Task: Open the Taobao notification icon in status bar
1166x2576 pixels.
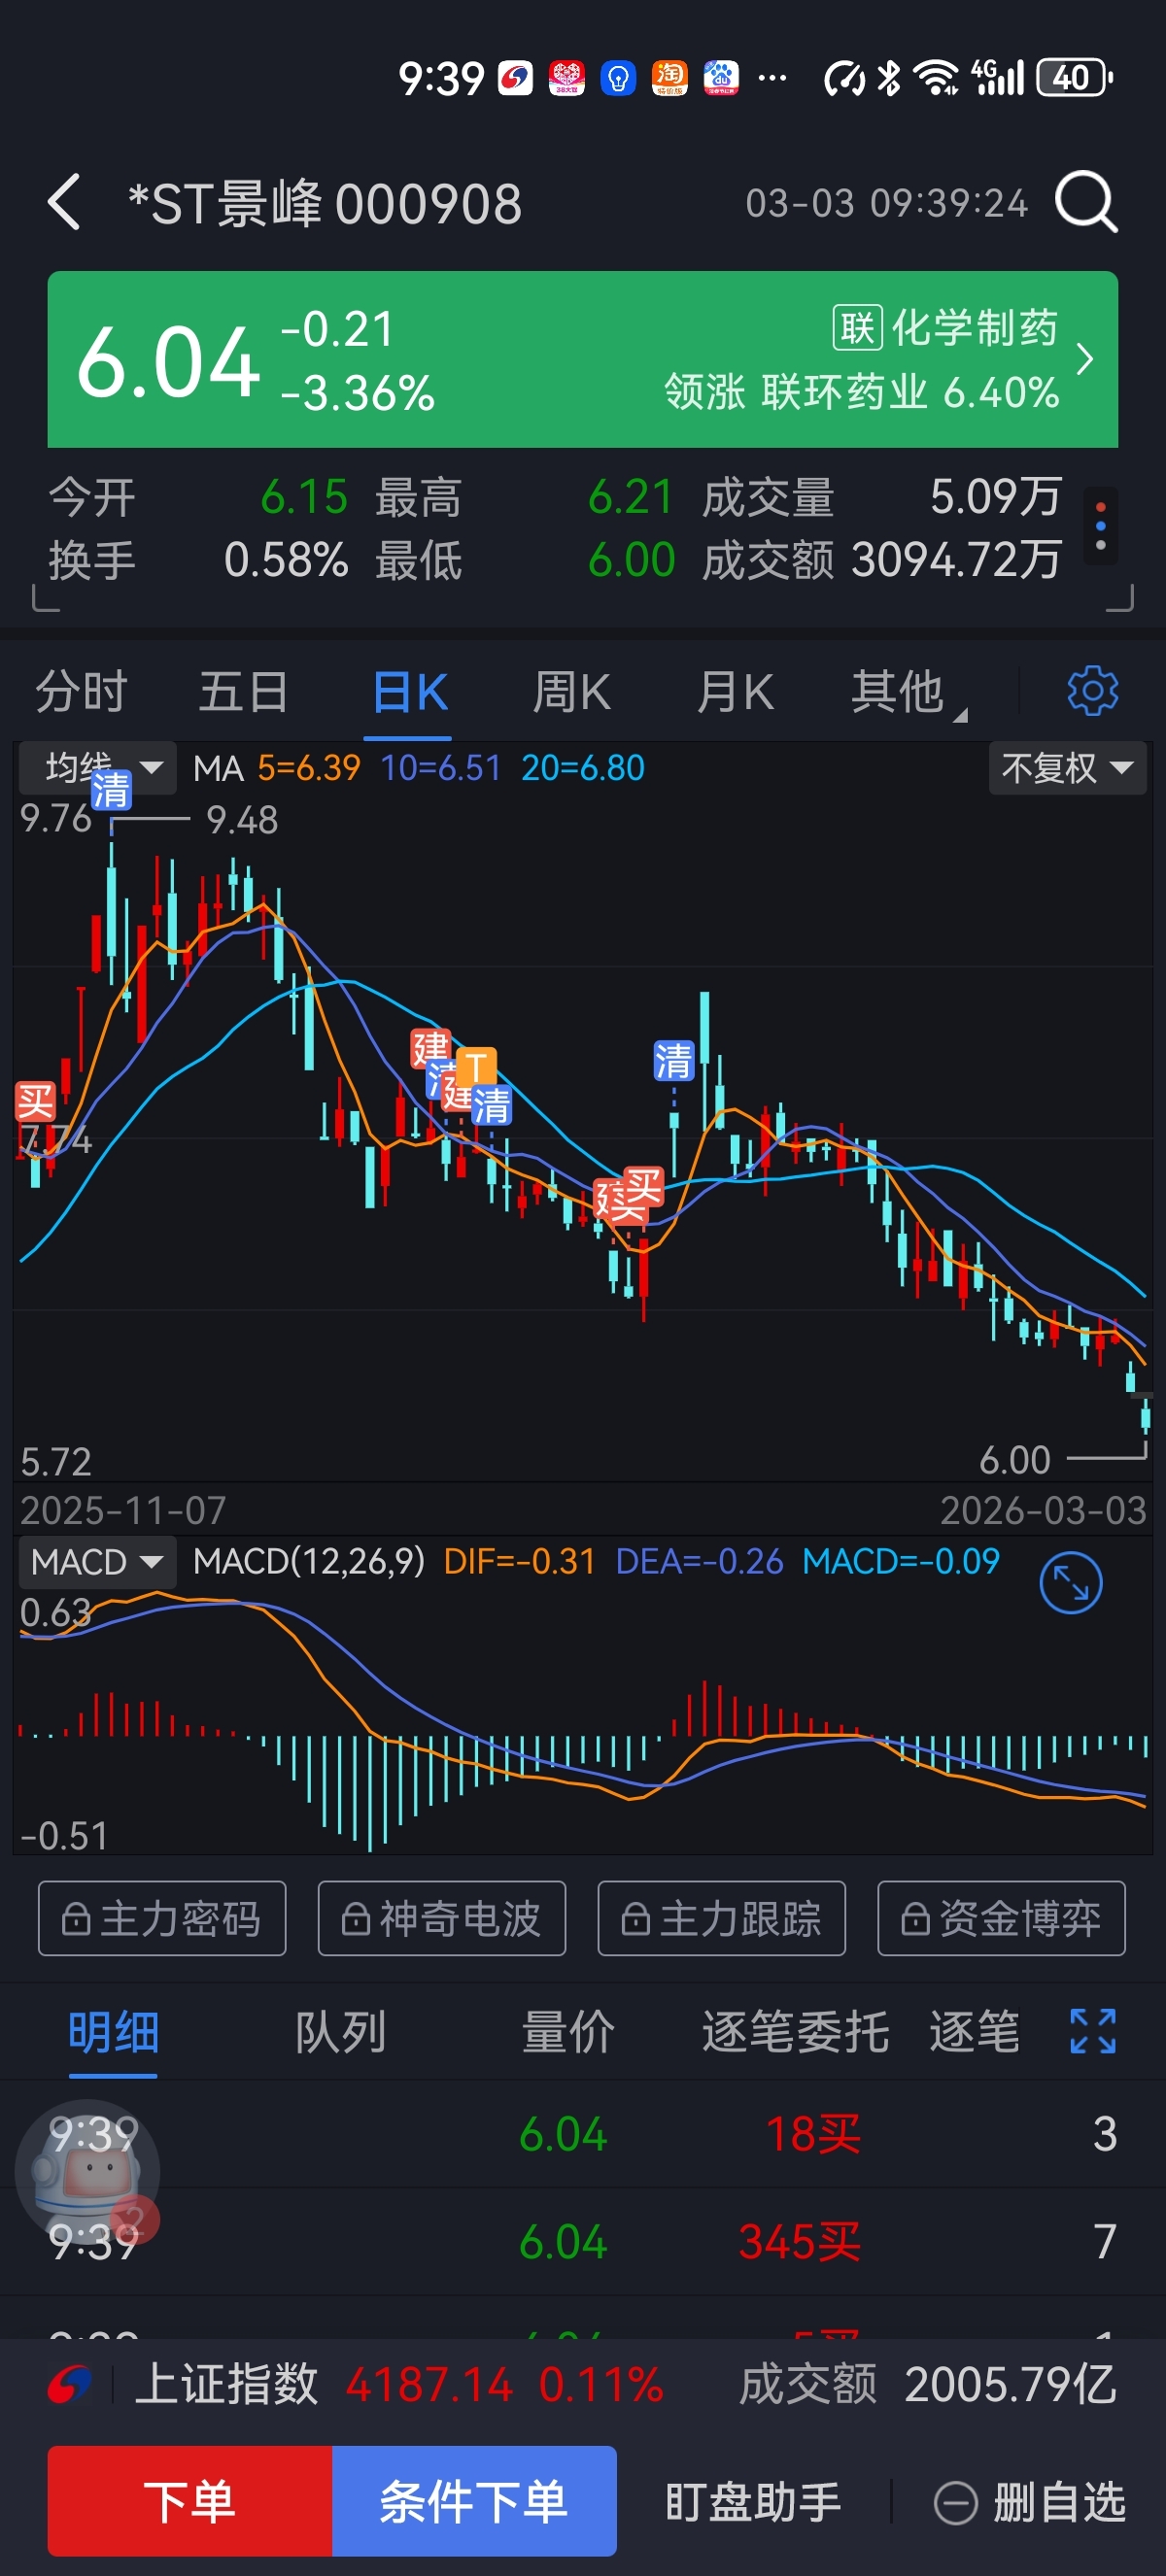Action: pos(669,77)
